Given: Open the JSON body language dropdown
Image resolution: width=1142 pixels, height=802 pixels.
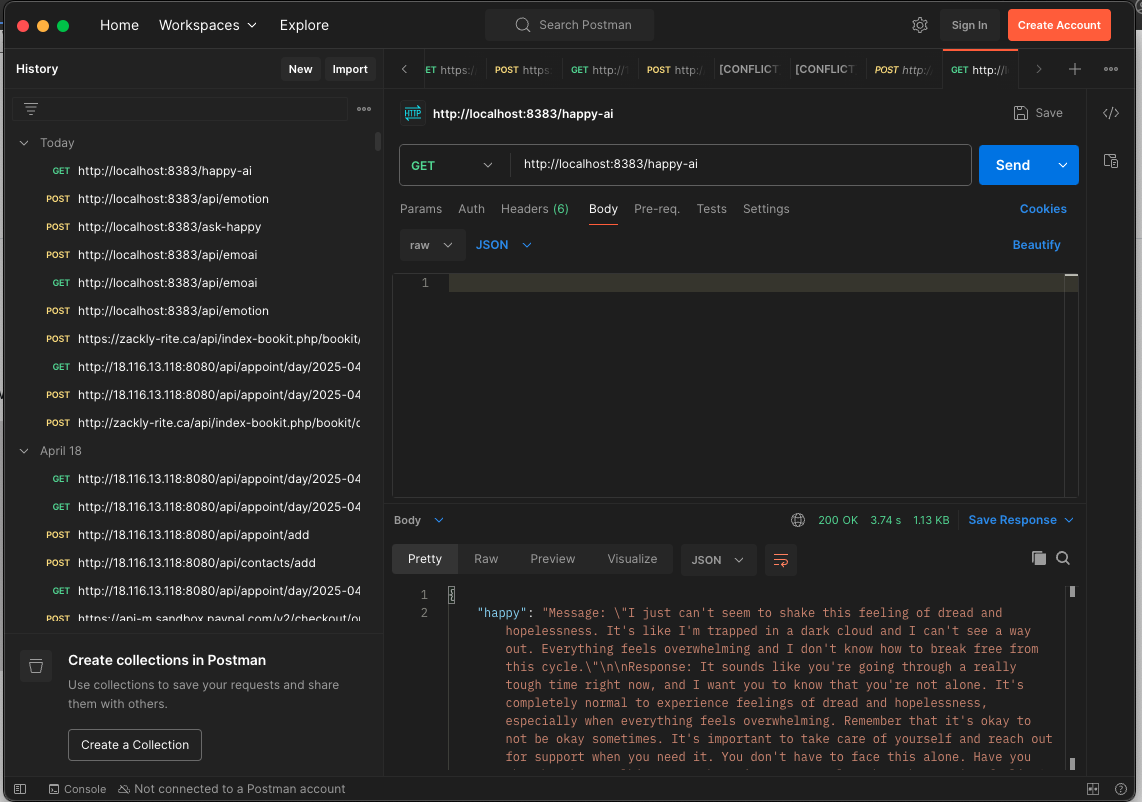Looking at the screenshot, I should point(503,245).
